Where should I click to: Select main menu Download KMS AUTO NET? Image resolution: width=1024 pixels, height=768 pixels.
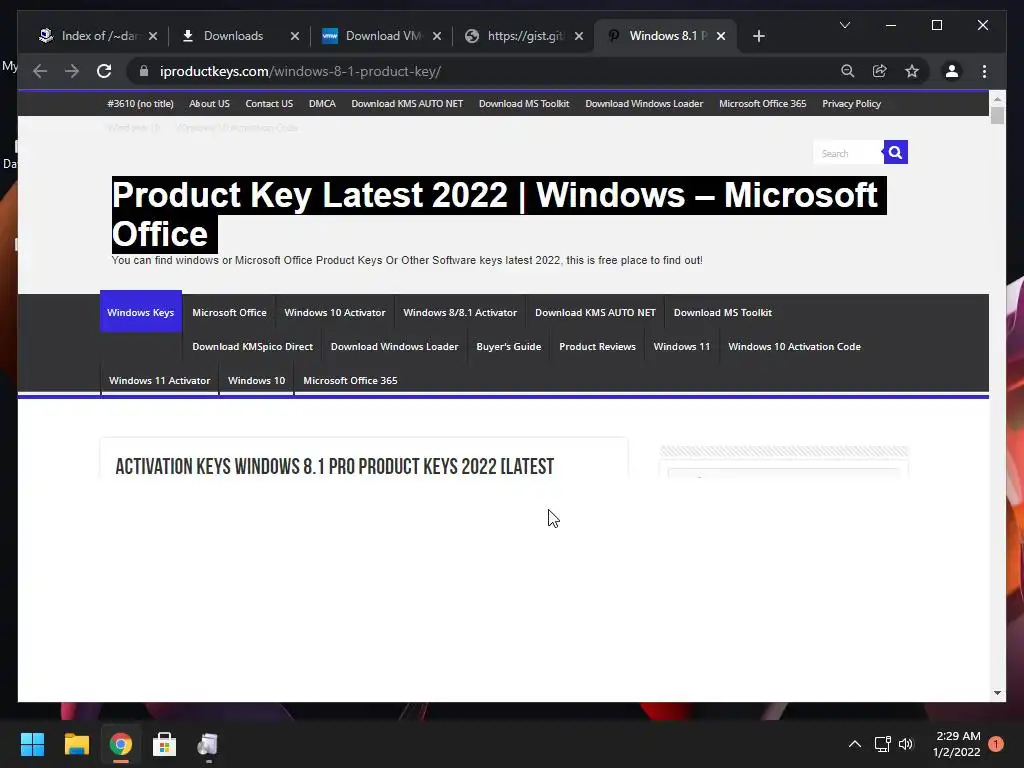pos(595,312)
